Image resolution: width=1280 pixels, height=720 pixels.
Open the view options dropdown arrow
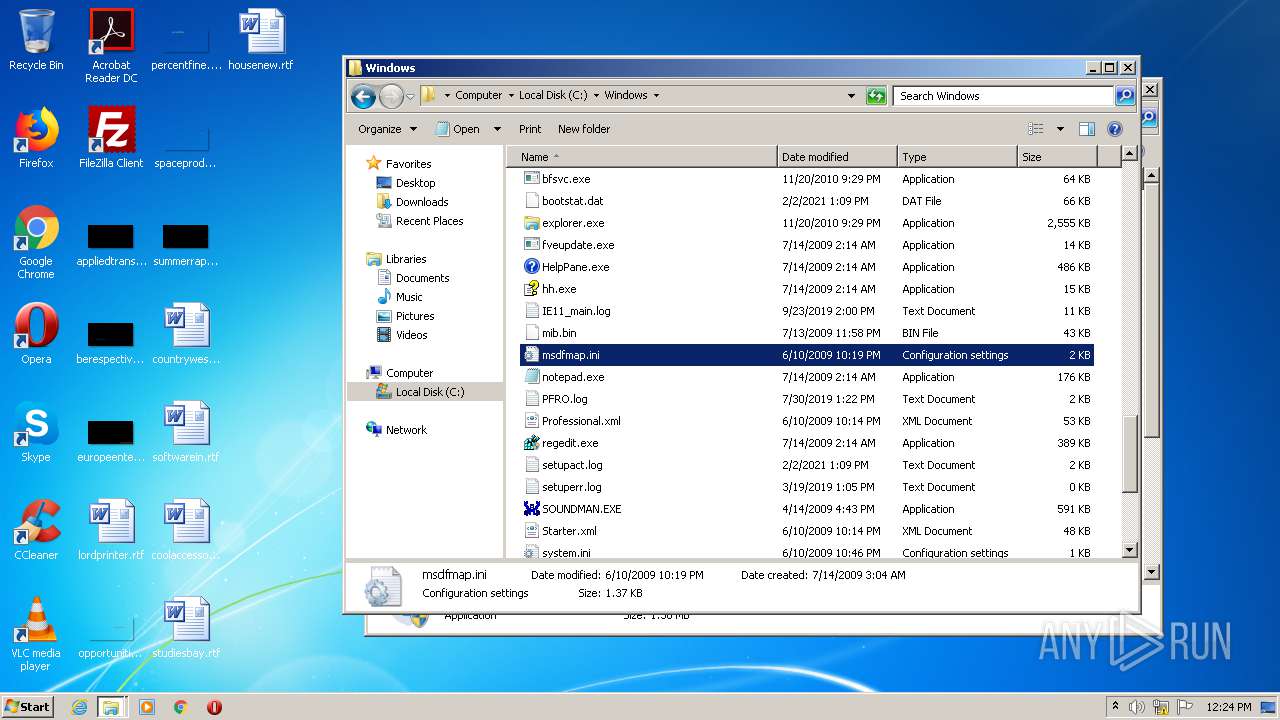(x=1060, y=129)
